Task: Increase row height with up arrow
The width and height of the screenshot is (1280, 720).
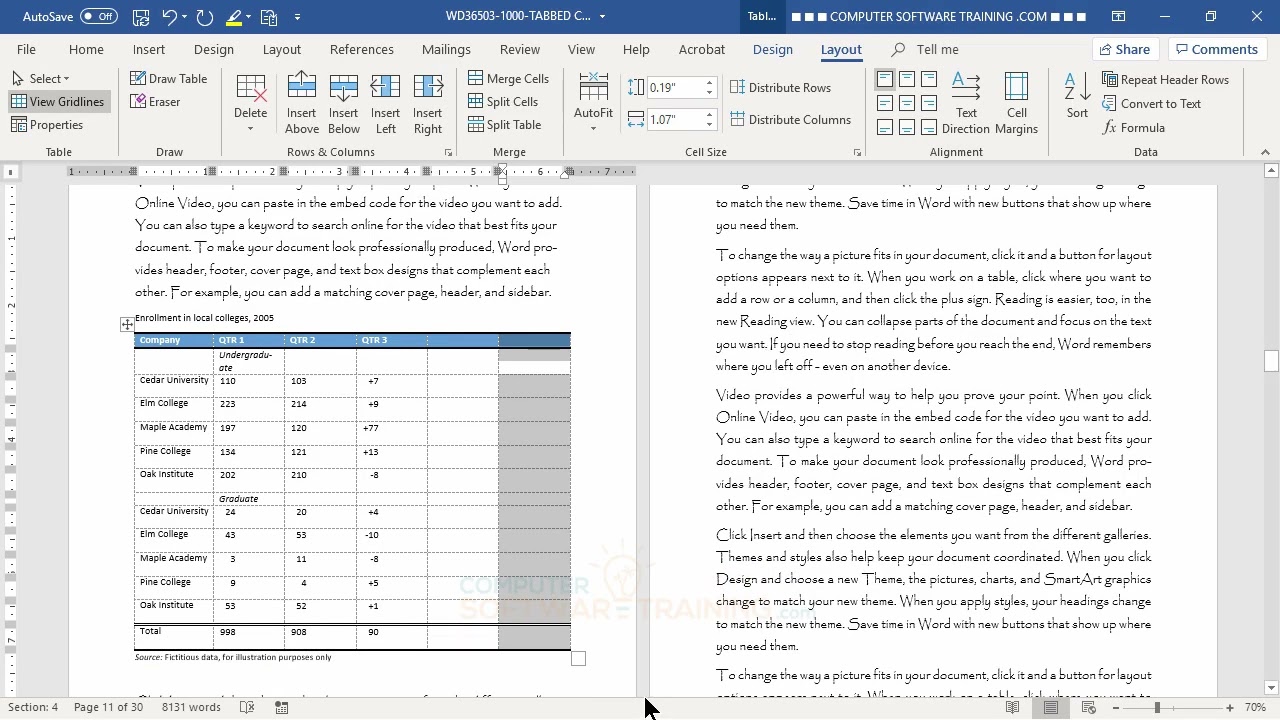Action: [709, 83]
